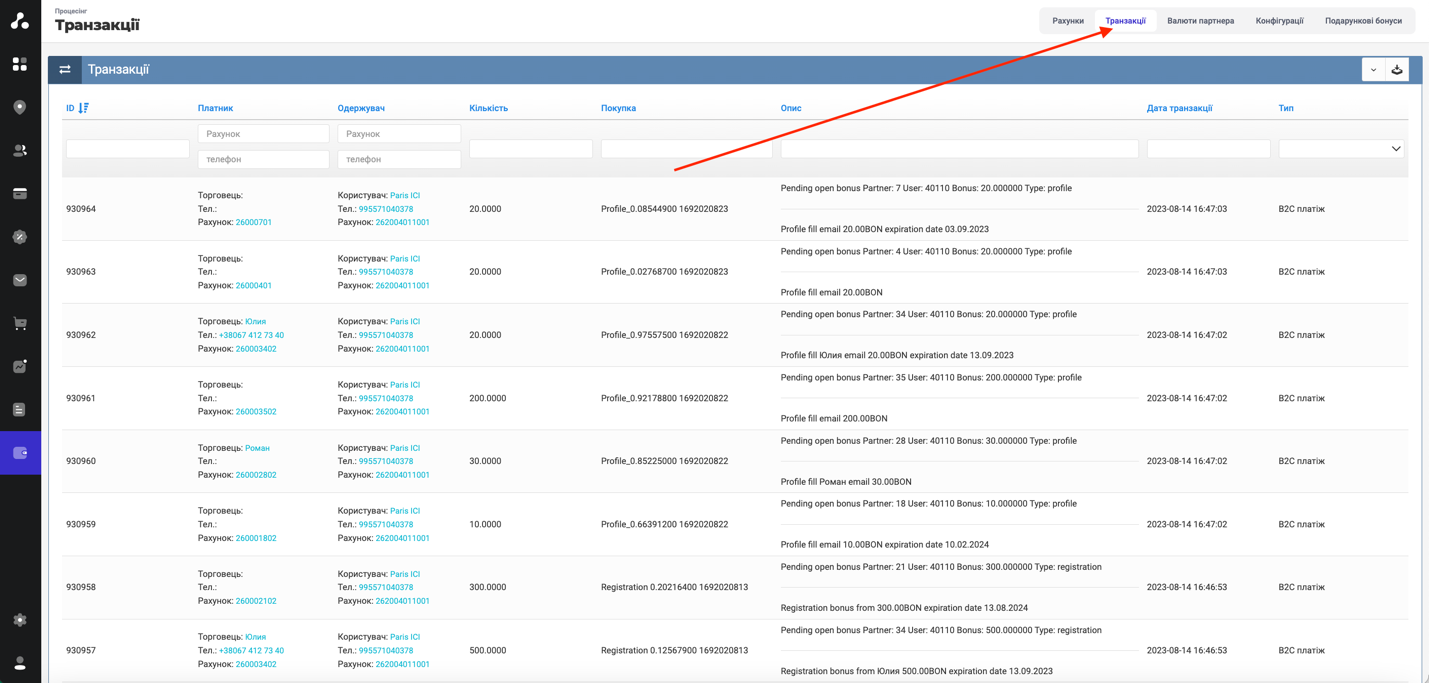Open merchant link Юлия in row 930957
The height and width of the screenshot is (683, 1429).
tap(255, 637)
